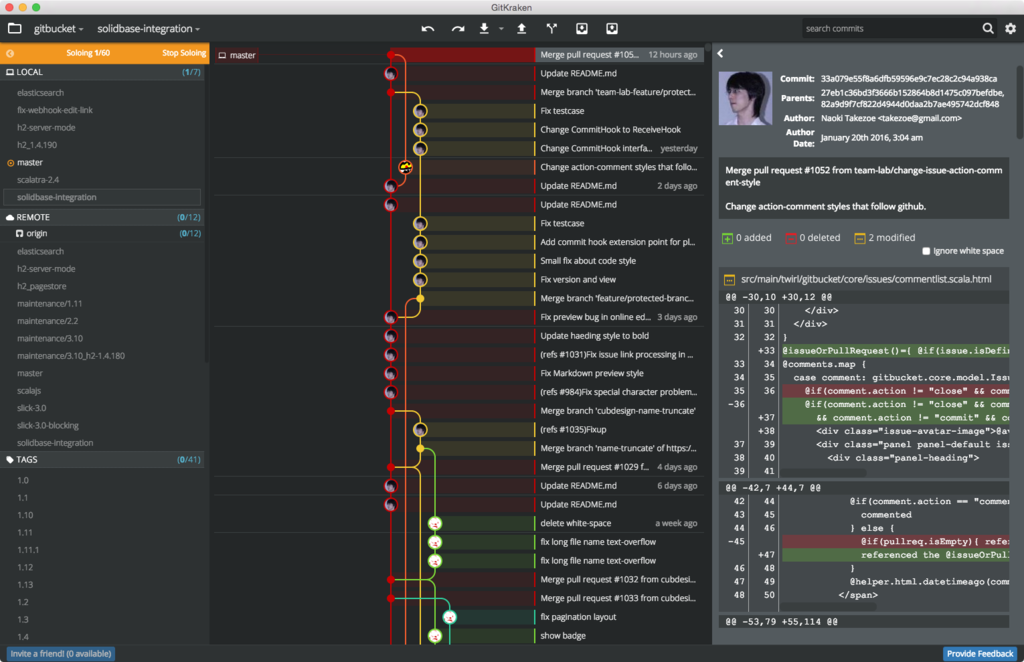Screen dimensions: 1024x662
Task: Click the Pop stash icon
Action: pos(612,28)
